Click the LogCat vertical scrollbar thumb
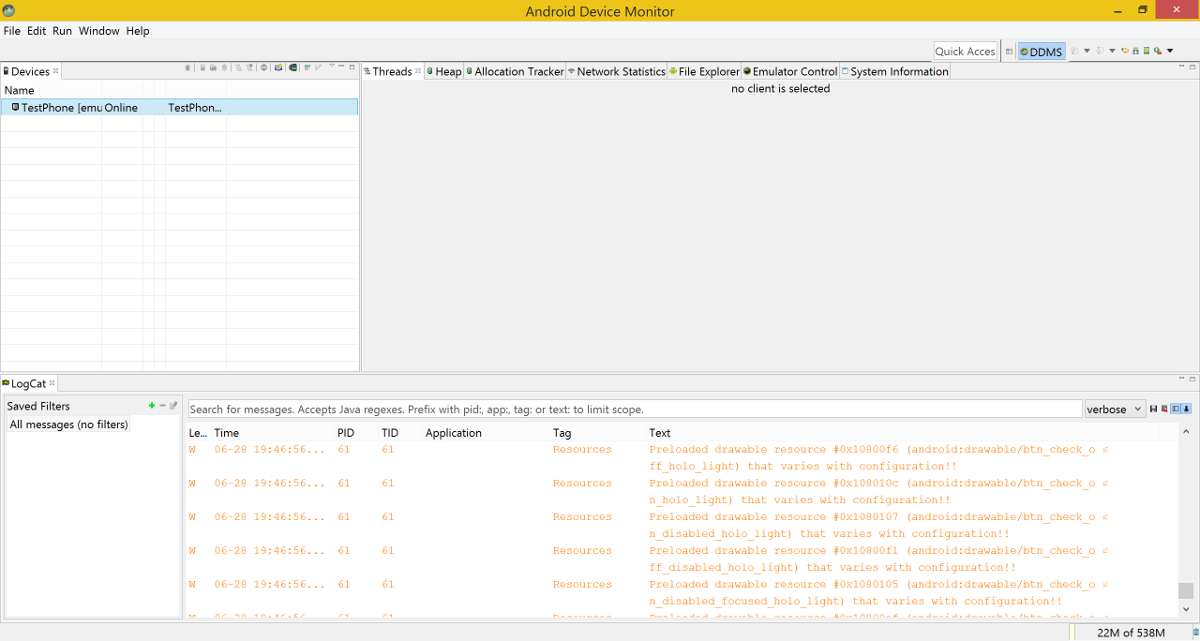The width and height of the screenshot is (1200, 641). 1186,590
